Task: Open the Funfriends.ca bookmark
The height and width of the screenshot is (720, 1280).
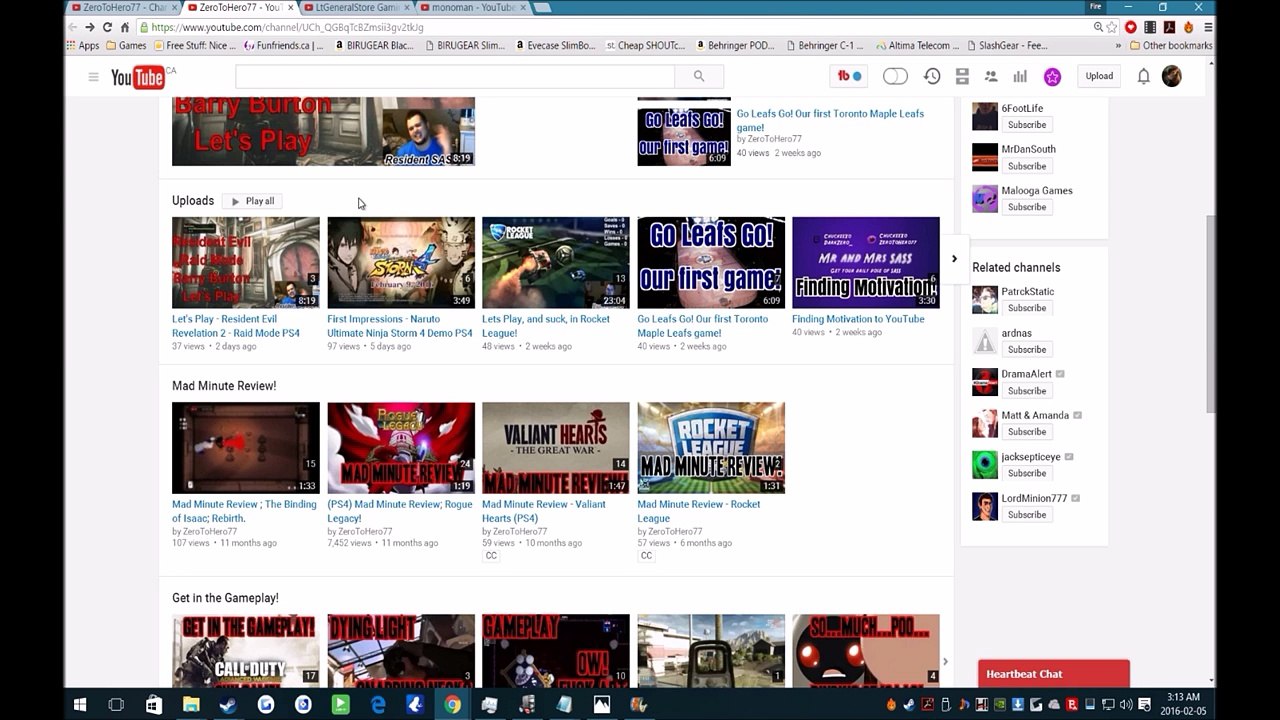Action: [283, 45]
